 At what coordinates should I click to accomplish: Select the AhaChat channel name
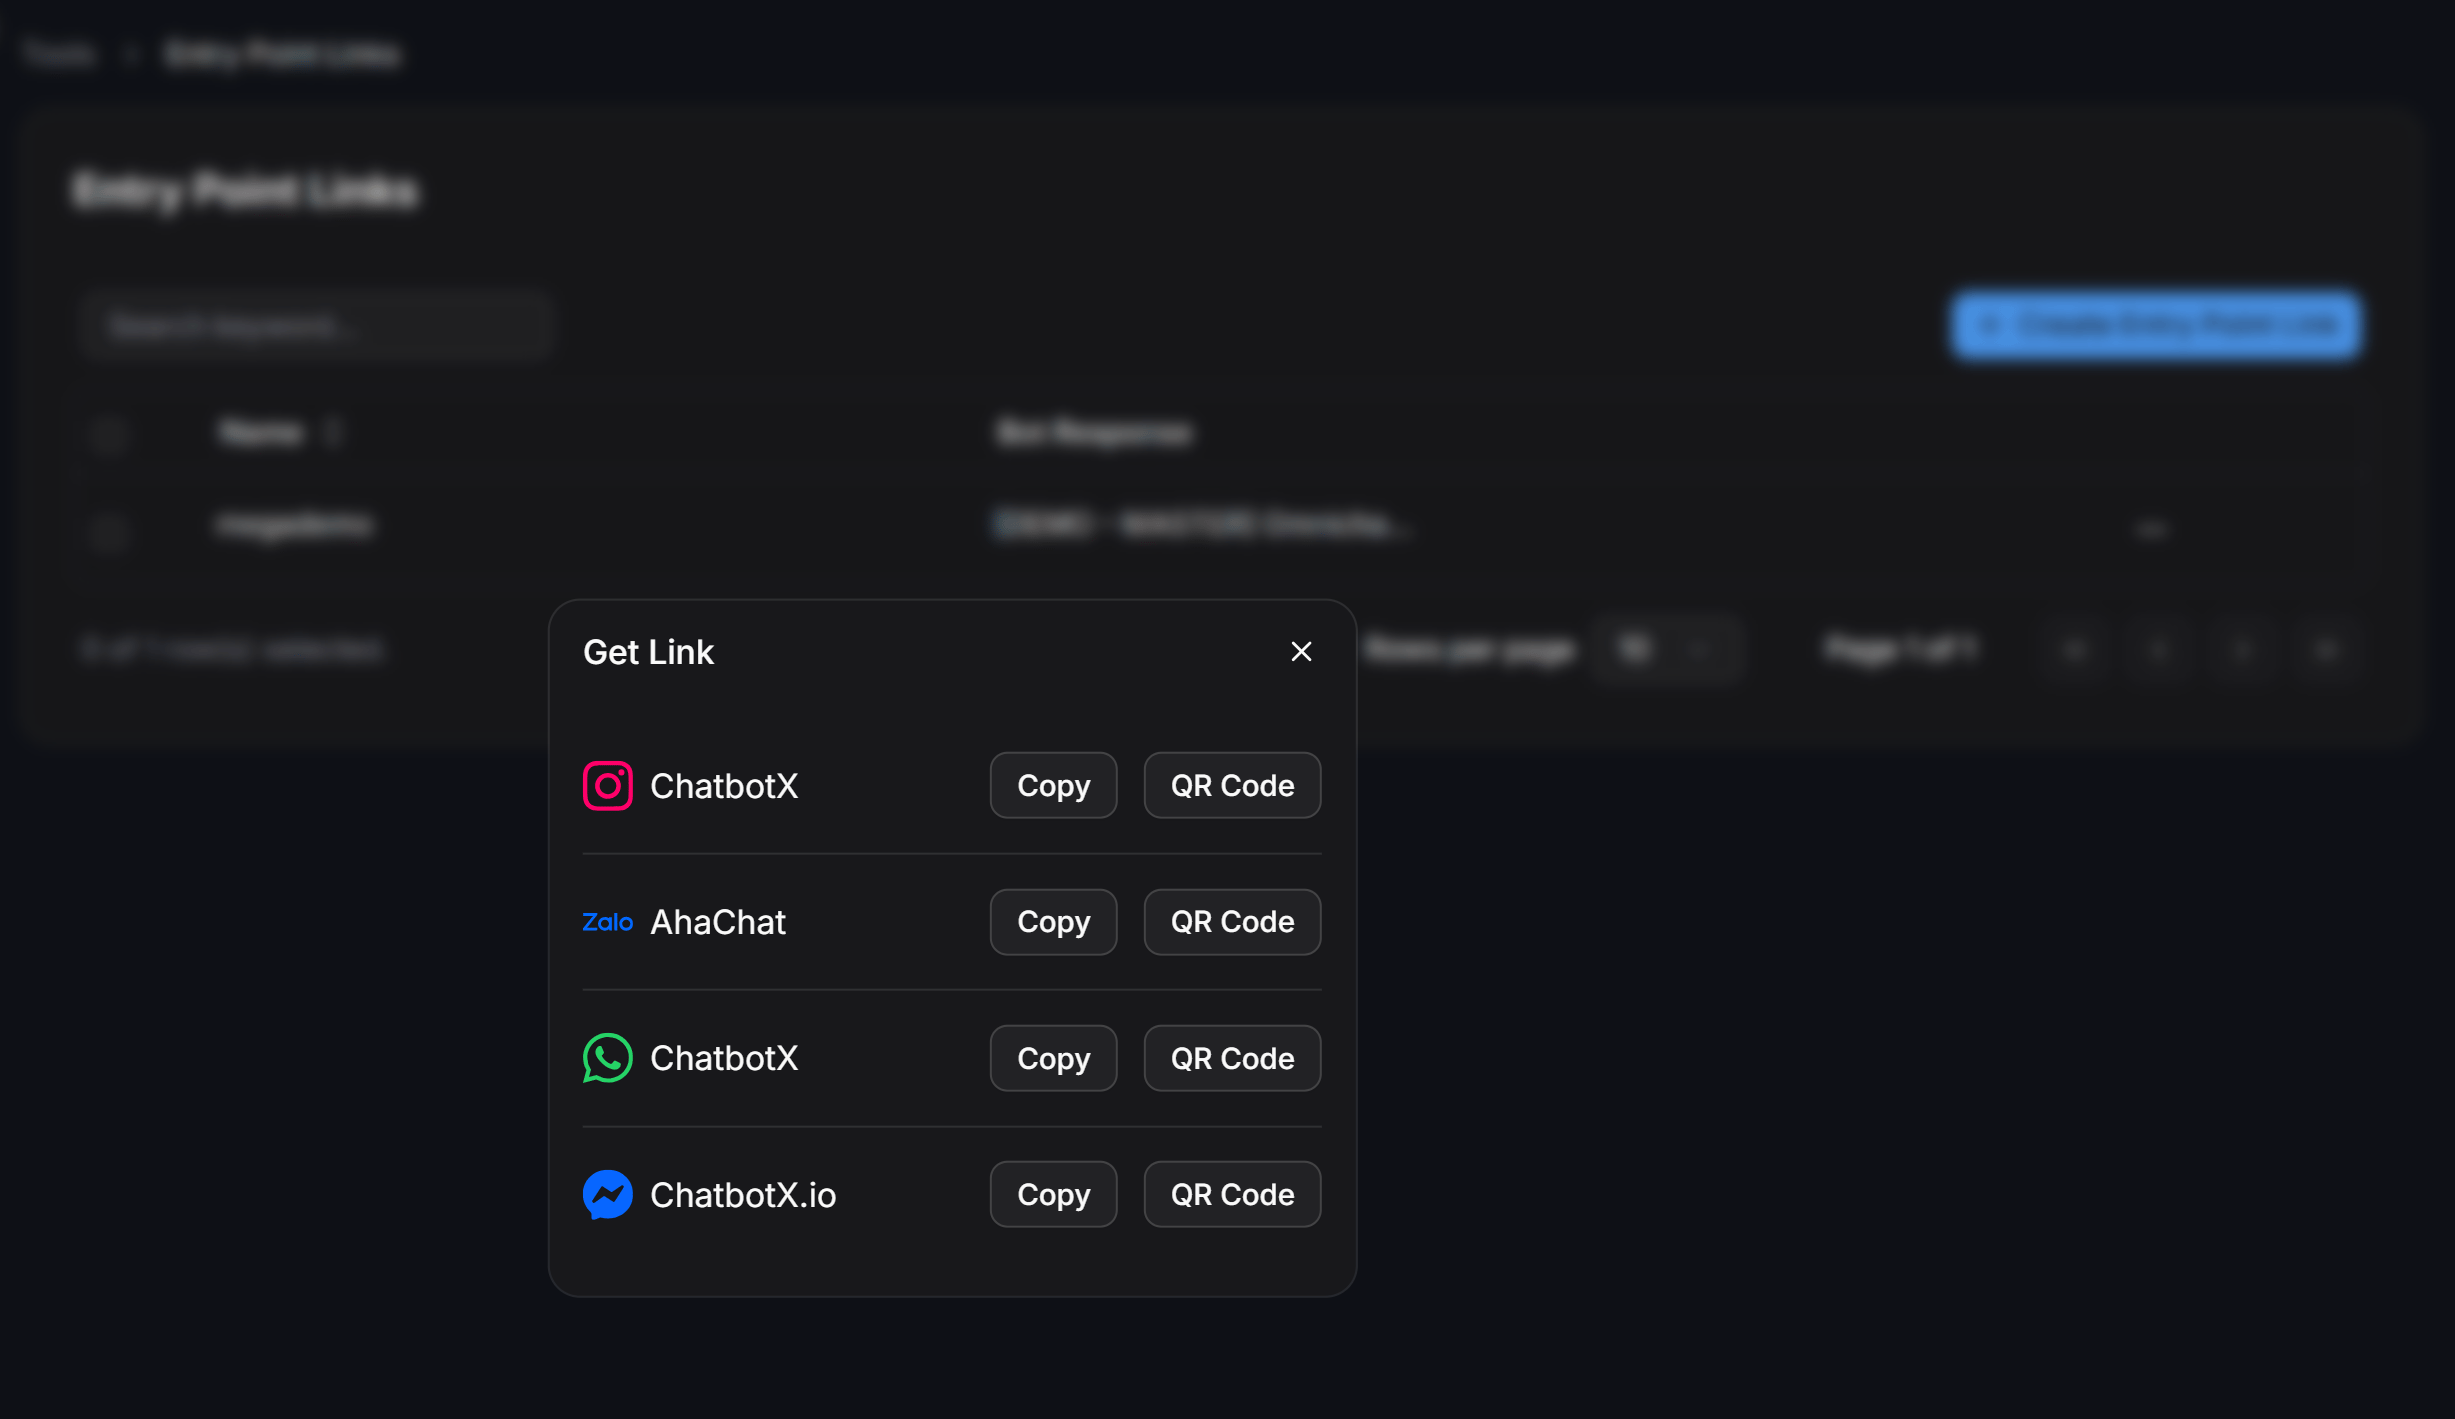tap(718, 922)
